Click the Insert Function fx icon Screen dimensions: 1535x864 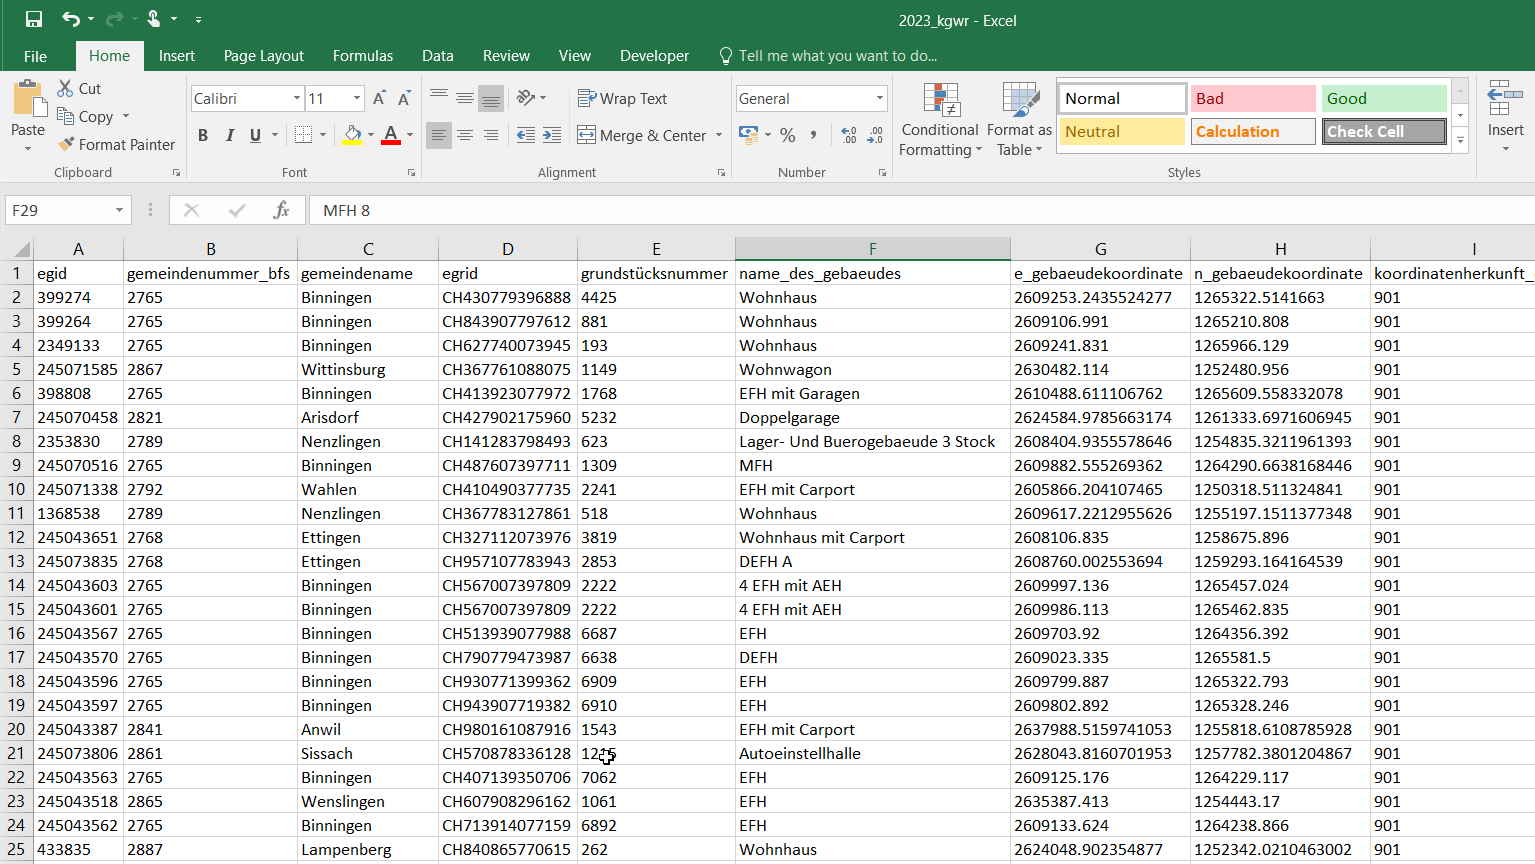tap(281, 210)
